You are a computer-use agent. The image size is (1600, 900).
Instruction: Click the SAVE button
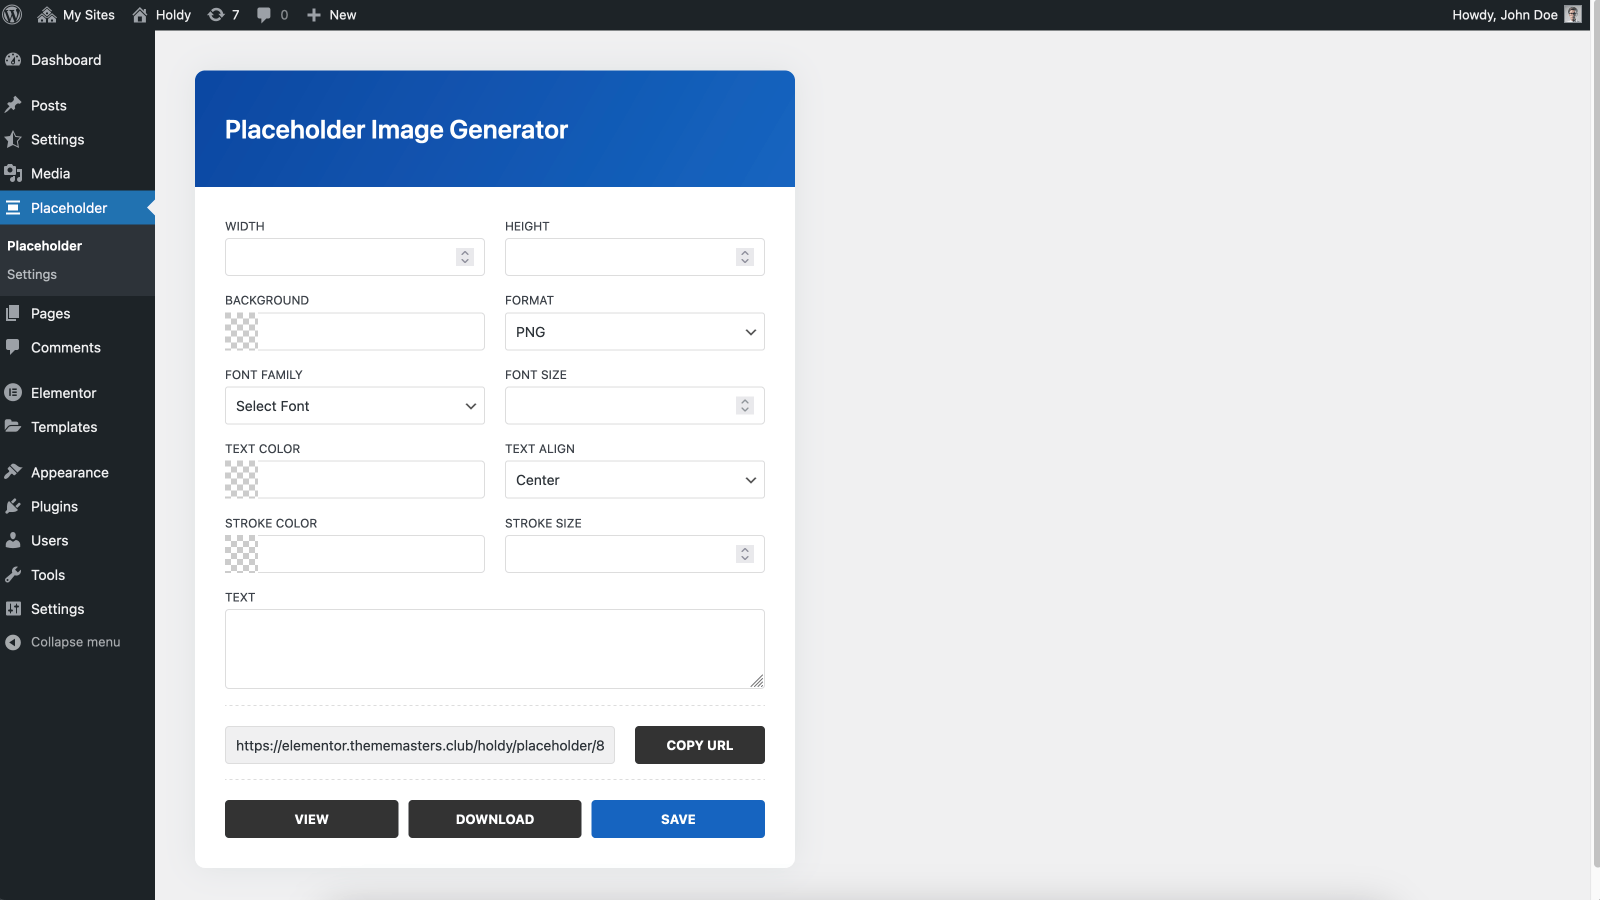[678, 818]
